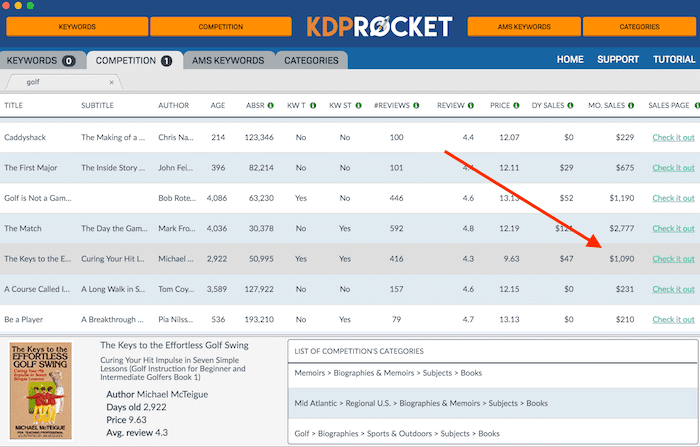Select The Match title
The height and width of the screenshot is (447, 700).
[x=23, y=229]
